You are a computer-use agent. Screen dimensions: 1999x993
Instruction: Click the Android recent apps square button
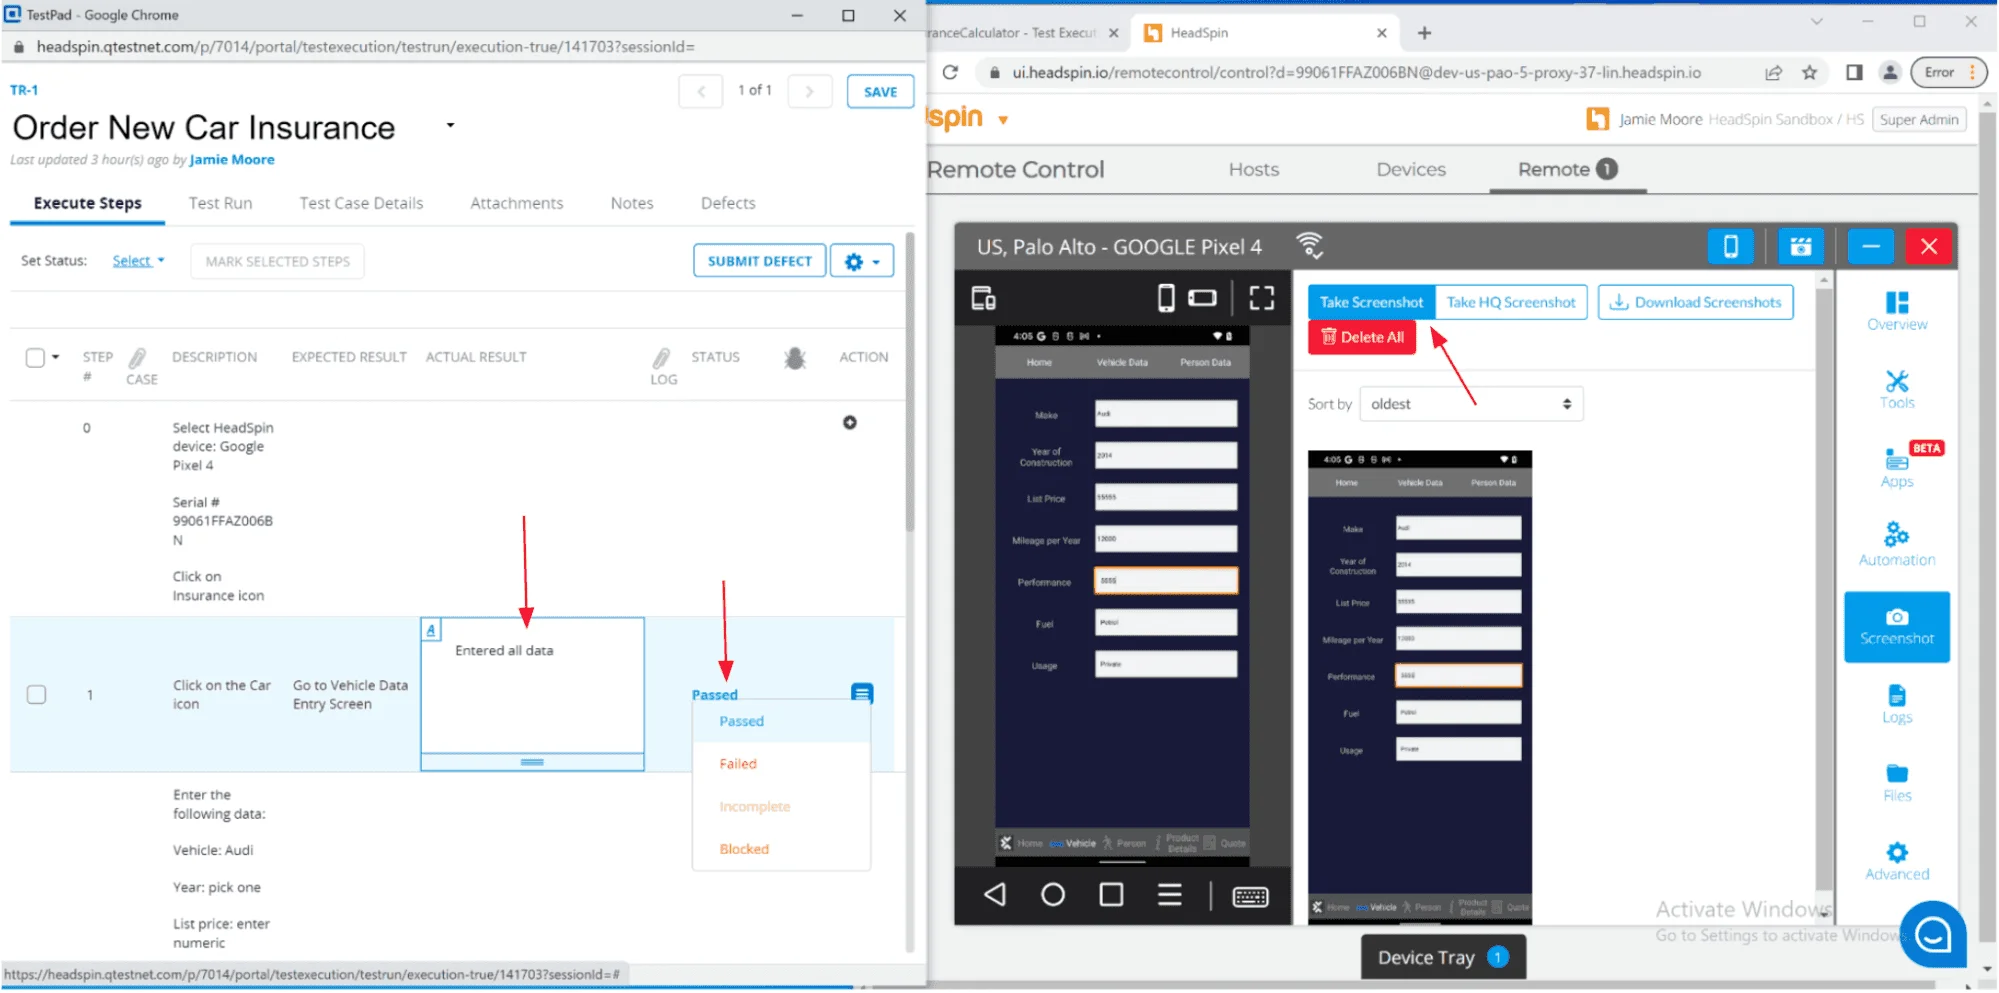(x=1111, y=894)
